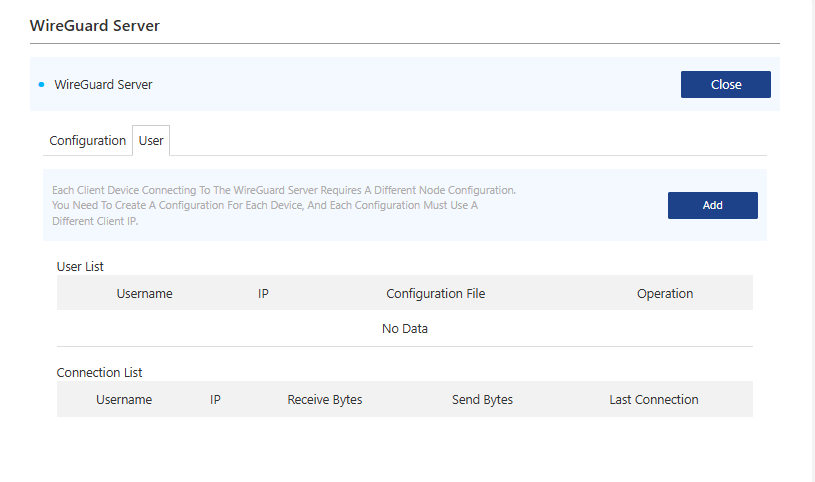Click the Username header in User List
This screenshot has width=815, height=482.
144,293
